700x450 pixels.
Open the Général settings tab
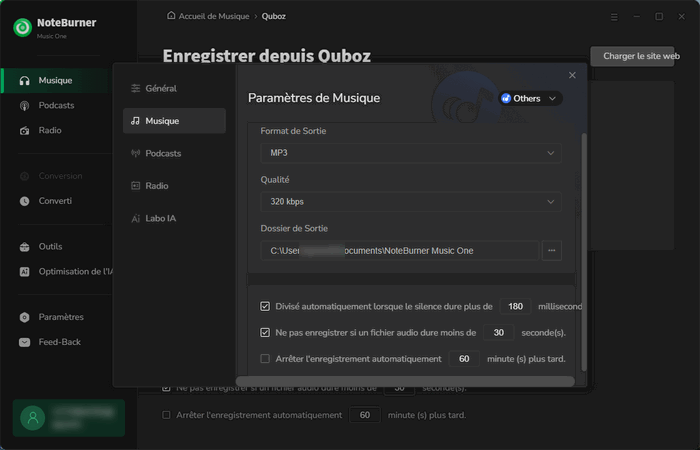click(x=174, y=88)
